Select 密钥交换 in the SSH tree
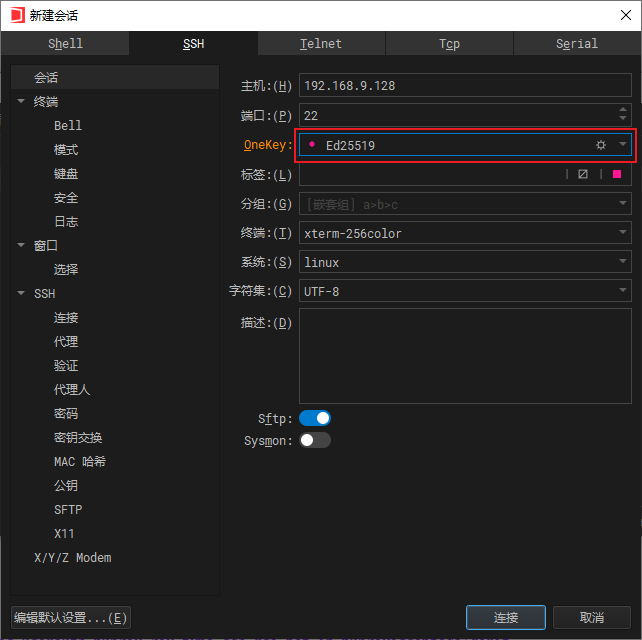 78,437
